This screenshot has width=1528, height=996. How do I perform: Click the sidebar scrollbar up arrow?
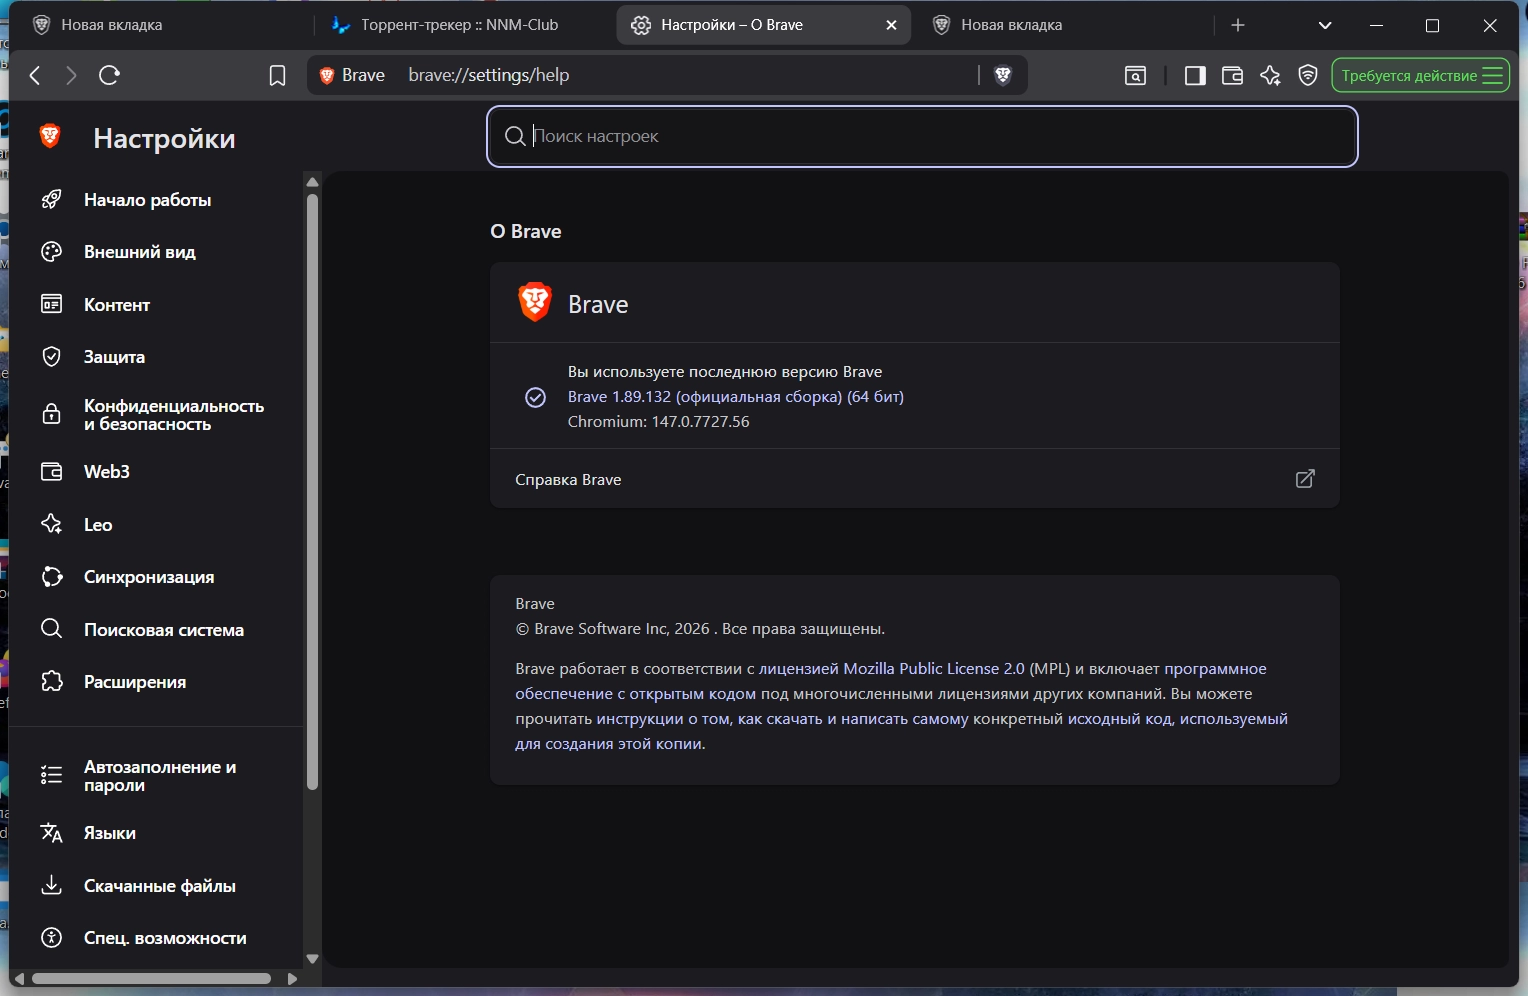pyautogui.click(x=312, y=181)
